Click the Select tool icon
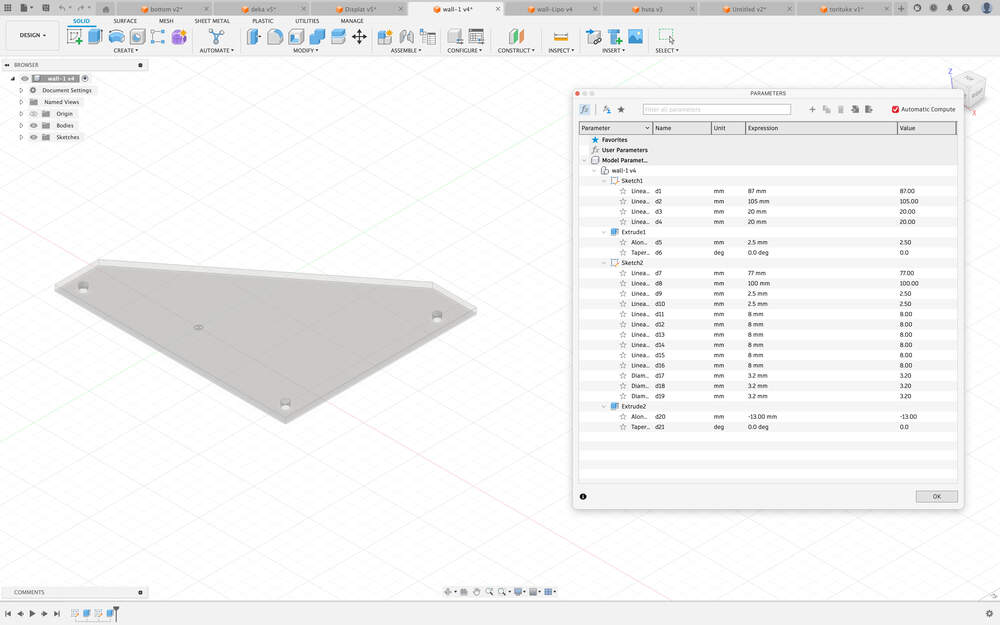 666,36
